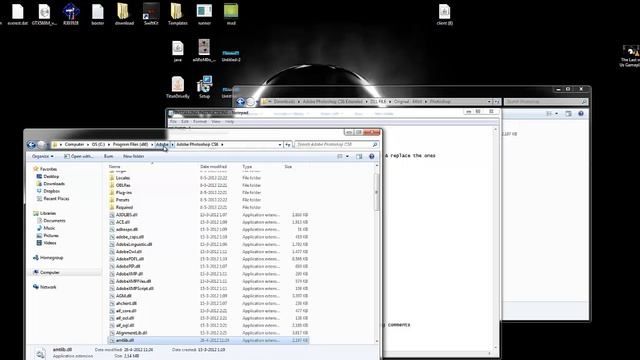The image size is (640, 360).
Task: Select the Required folder
Action: 124,207
